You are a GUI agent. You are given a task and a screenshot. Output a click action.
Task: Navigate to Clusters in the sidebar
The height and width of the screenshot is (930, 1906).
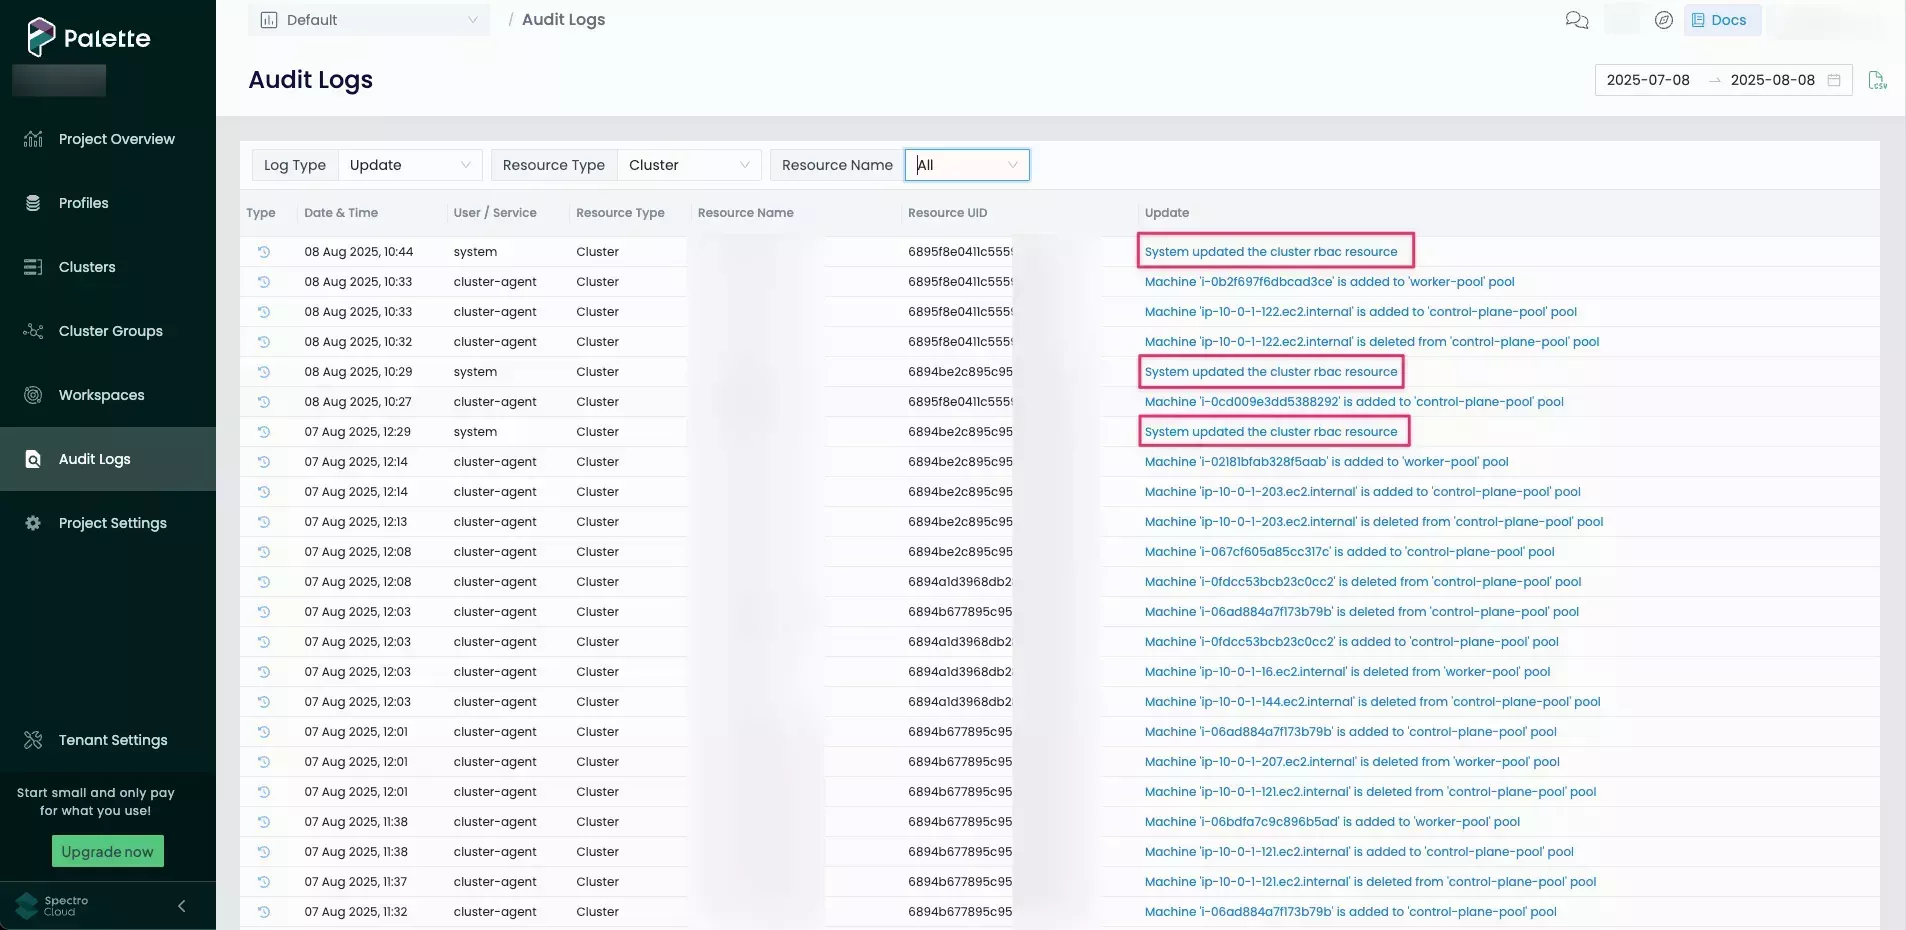click(86, 267)
